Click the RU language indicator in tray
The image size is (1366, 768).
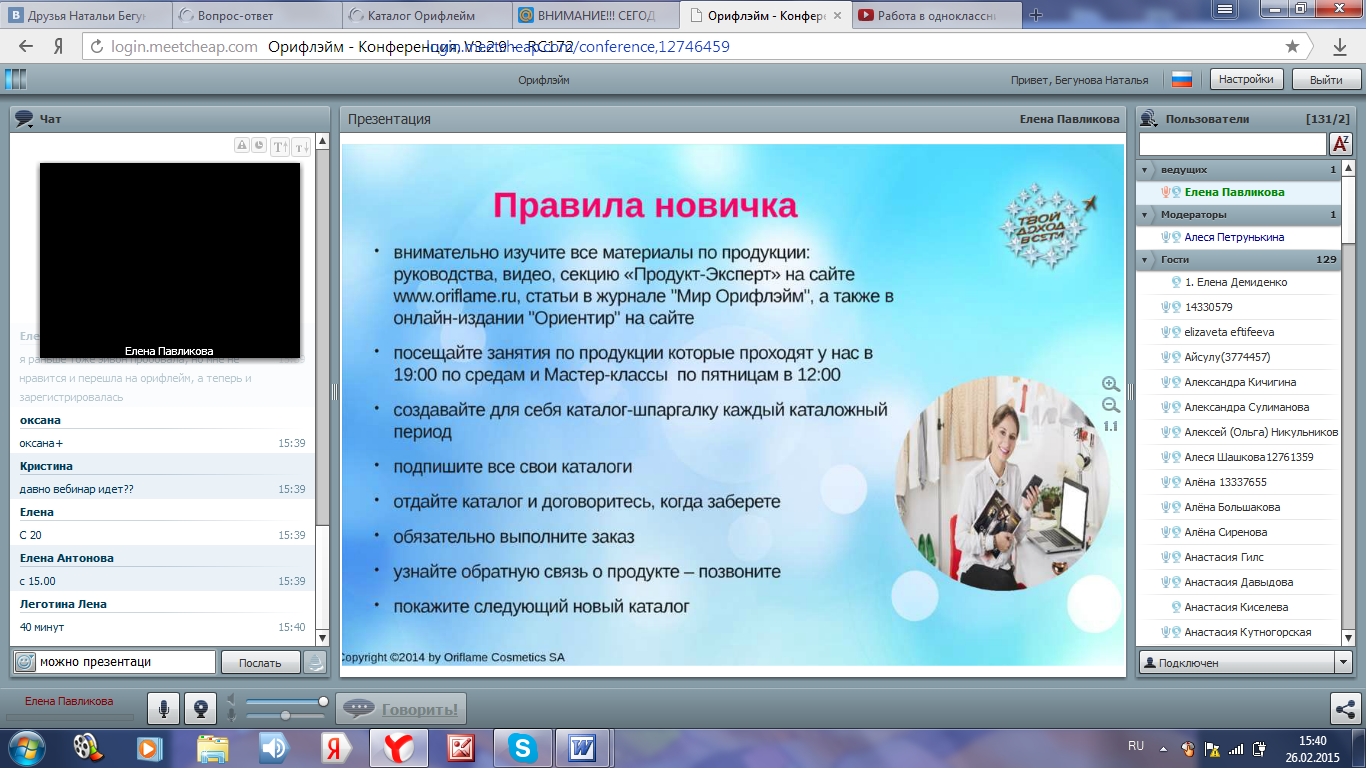point(1135,747)
